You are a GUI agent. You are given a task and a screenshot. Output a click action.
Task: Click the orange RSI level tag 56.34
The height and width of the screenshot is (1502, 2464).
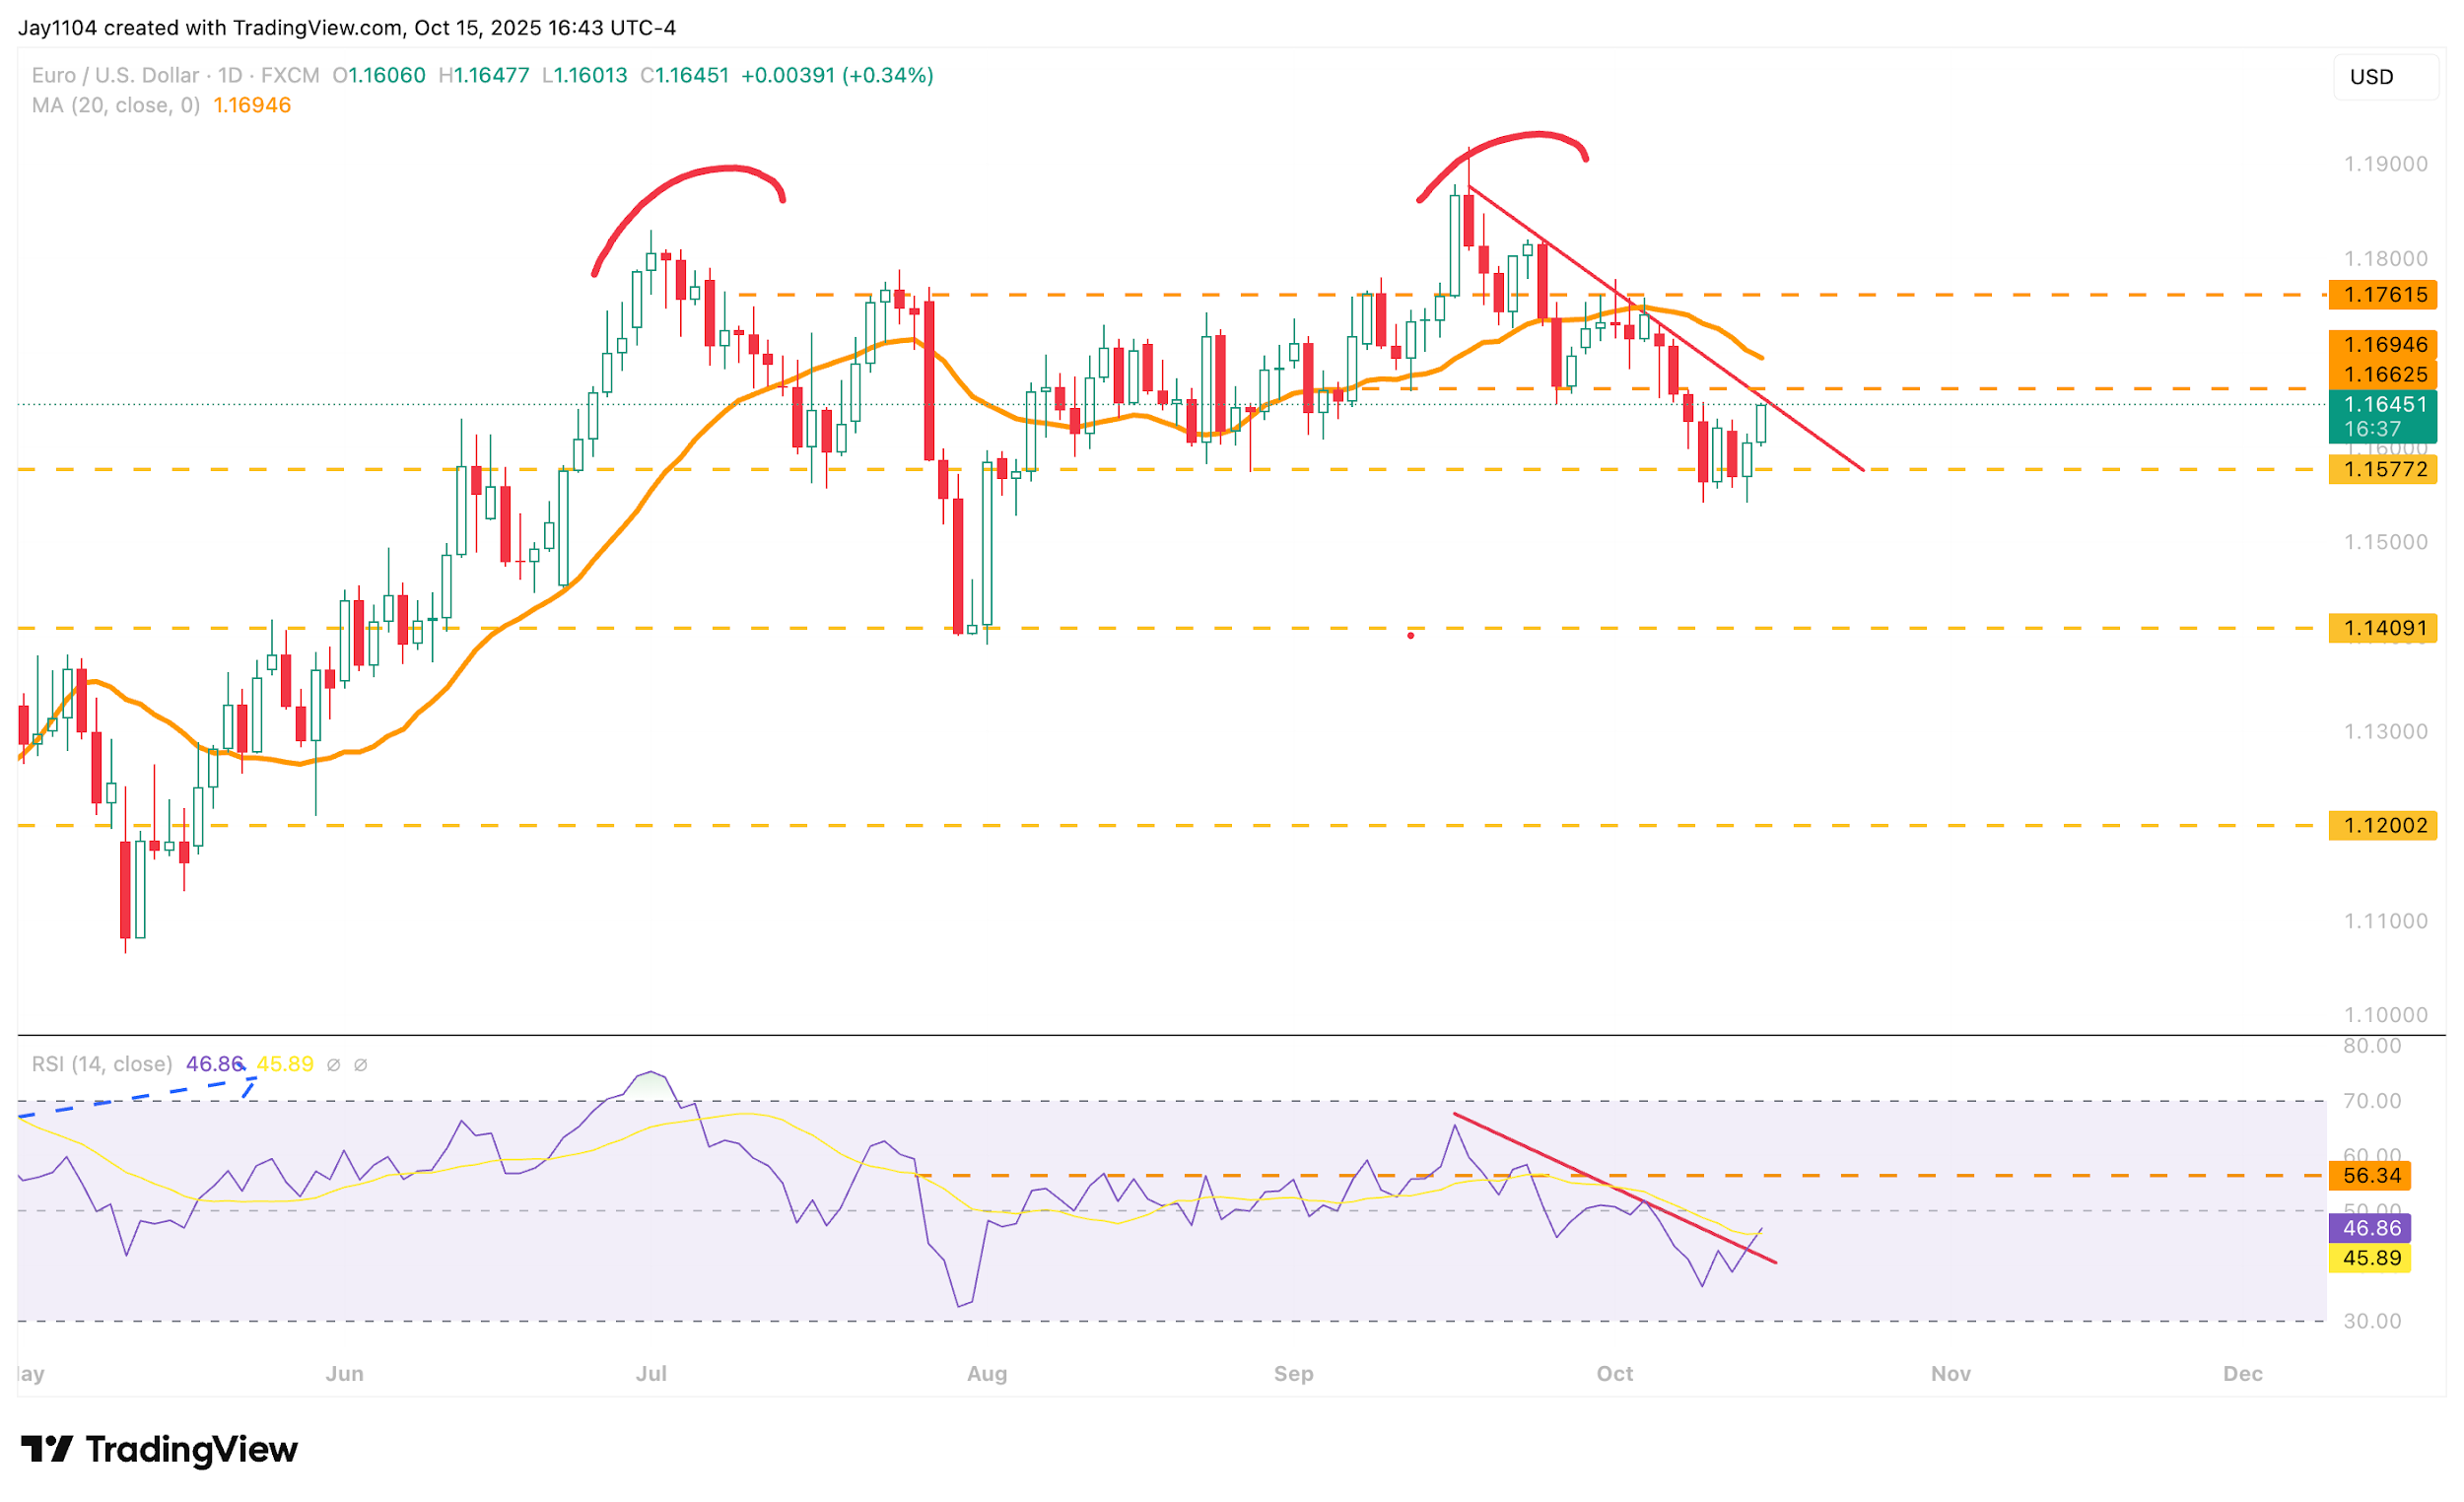click(2371, 1176)
